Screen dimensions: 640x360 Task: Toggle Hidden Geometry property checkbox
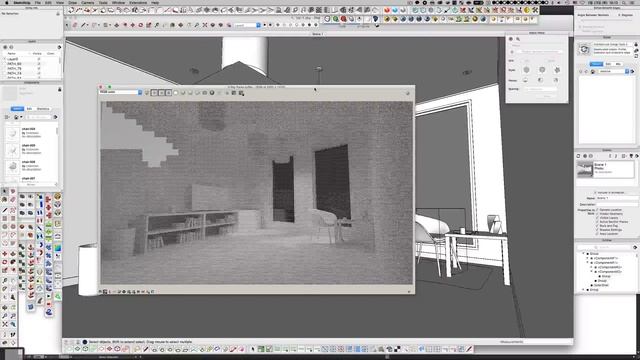click(597, 214)
